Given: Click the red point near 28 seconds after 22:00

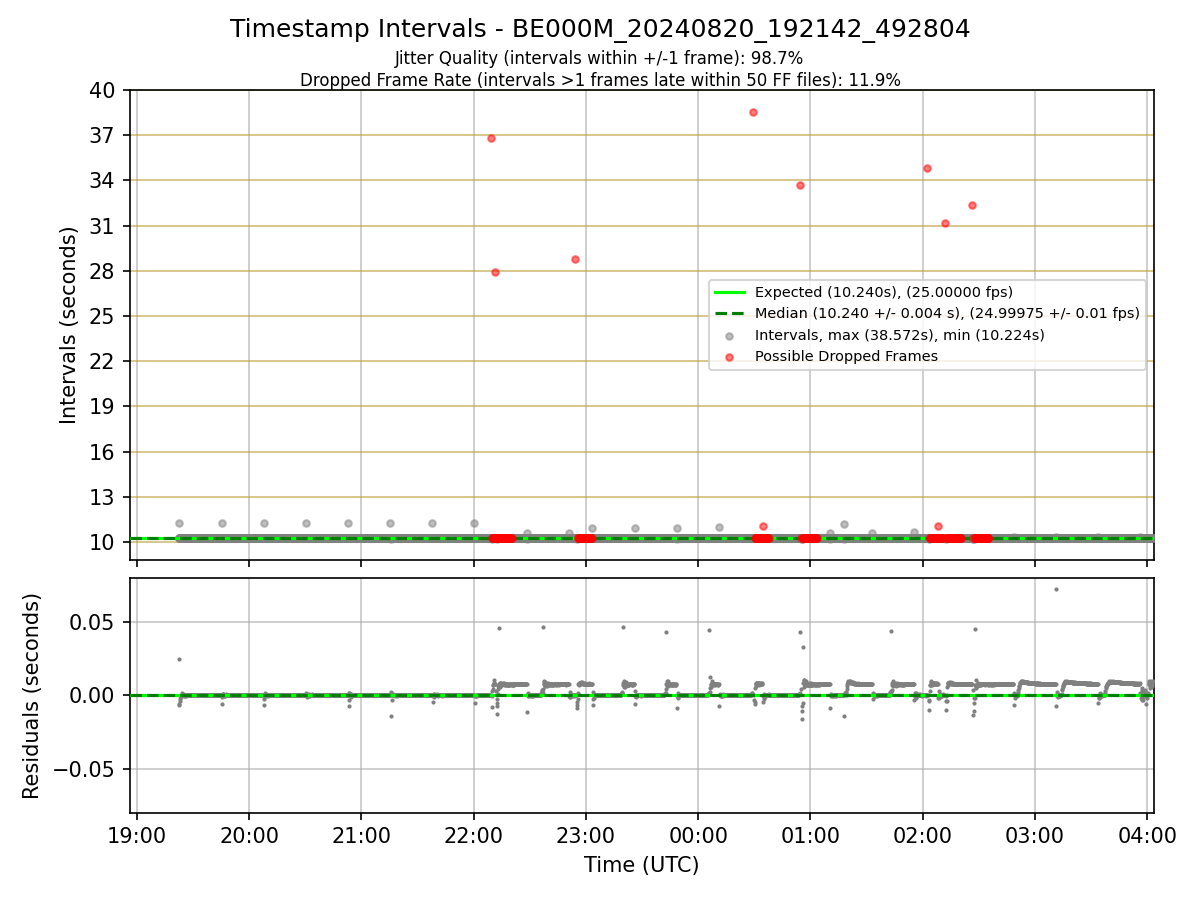Looking at the screenshot, I should point(495,272).
